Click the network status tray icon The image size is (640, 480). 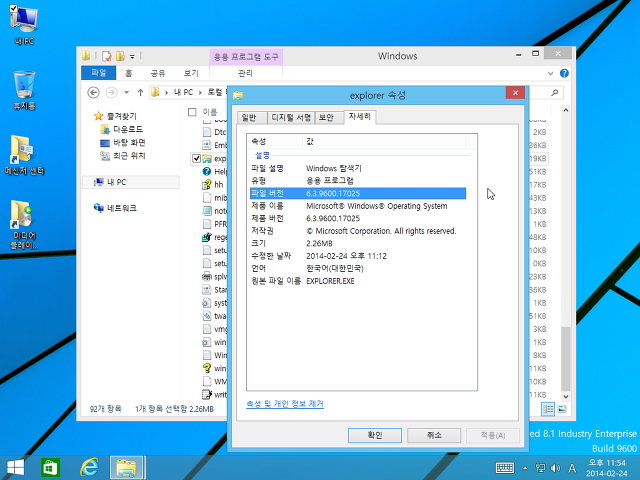click(x=540, y=468)
